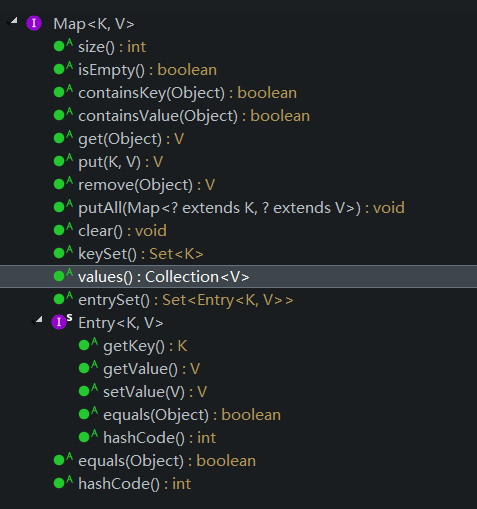Select the last equals(Object) : boolean row
The height and width of the screenshot is (509, 477).
[167, 461]
